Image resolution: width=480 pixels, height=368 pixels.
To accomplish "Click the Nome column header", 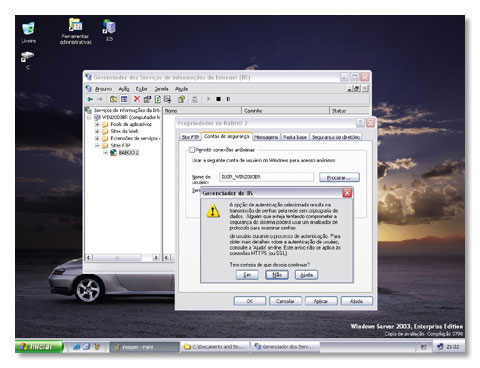I will coord(202,111).
